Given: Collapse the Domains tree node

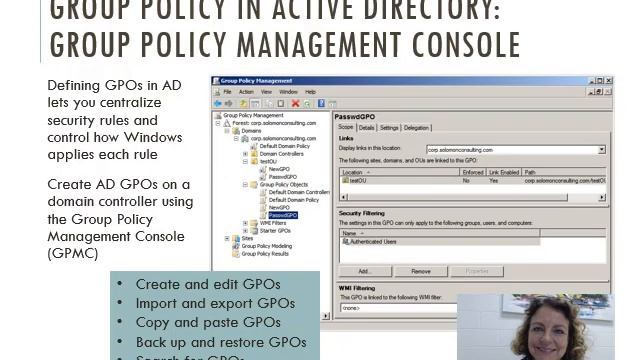Looking at the screenshot, I should [x=227, y=131].
